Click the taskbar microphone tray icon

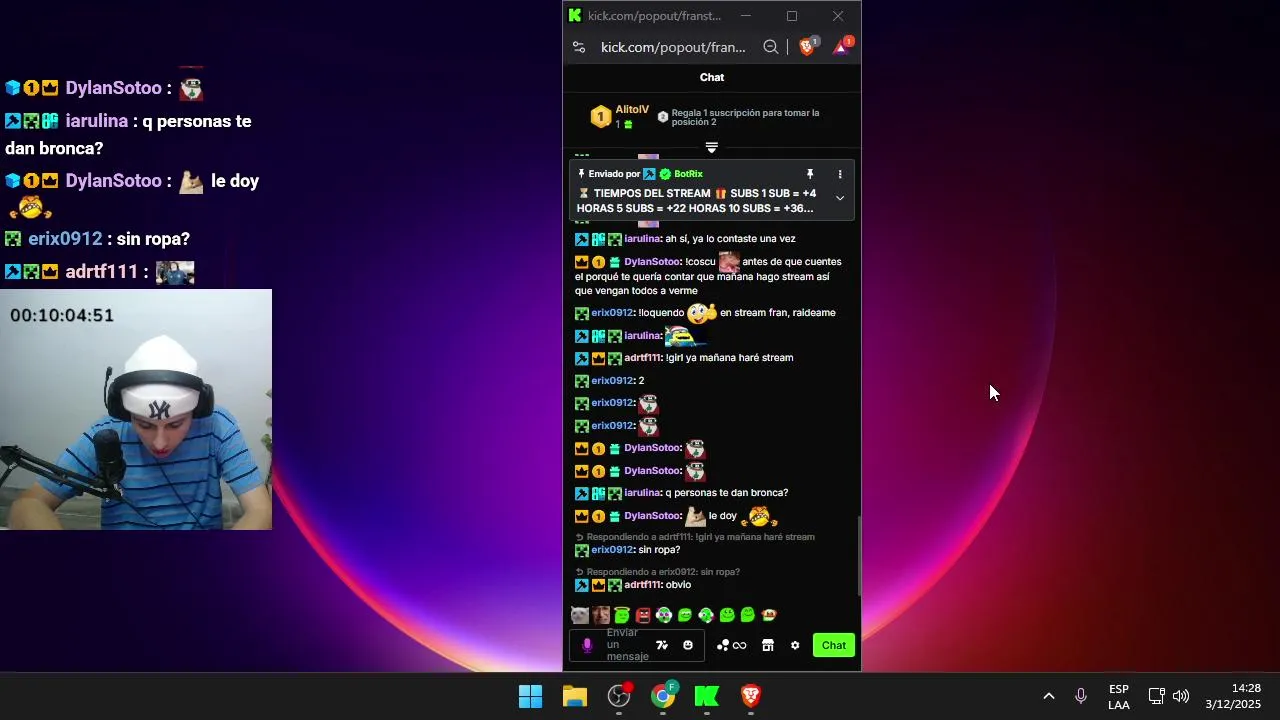tap(1081, 696)
